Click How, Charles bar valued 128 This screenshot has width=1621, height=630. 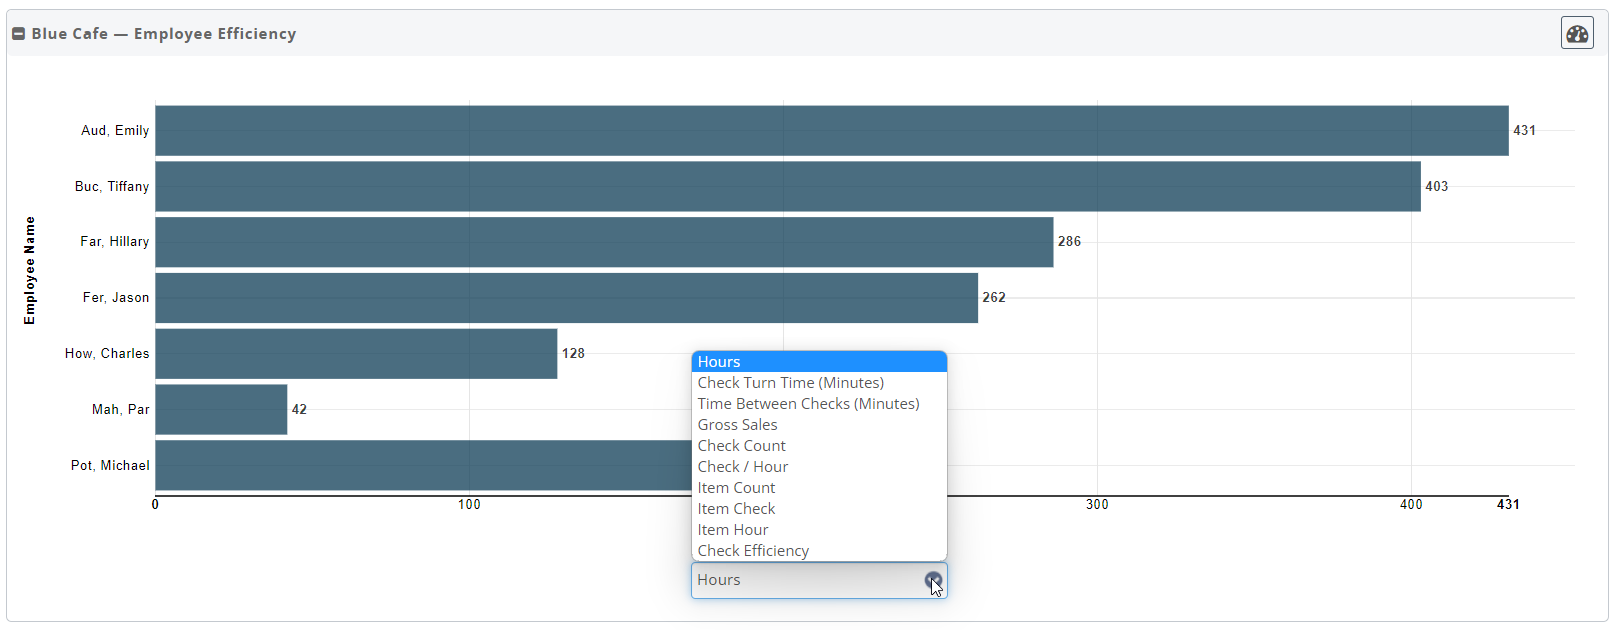tap(356, 354)
